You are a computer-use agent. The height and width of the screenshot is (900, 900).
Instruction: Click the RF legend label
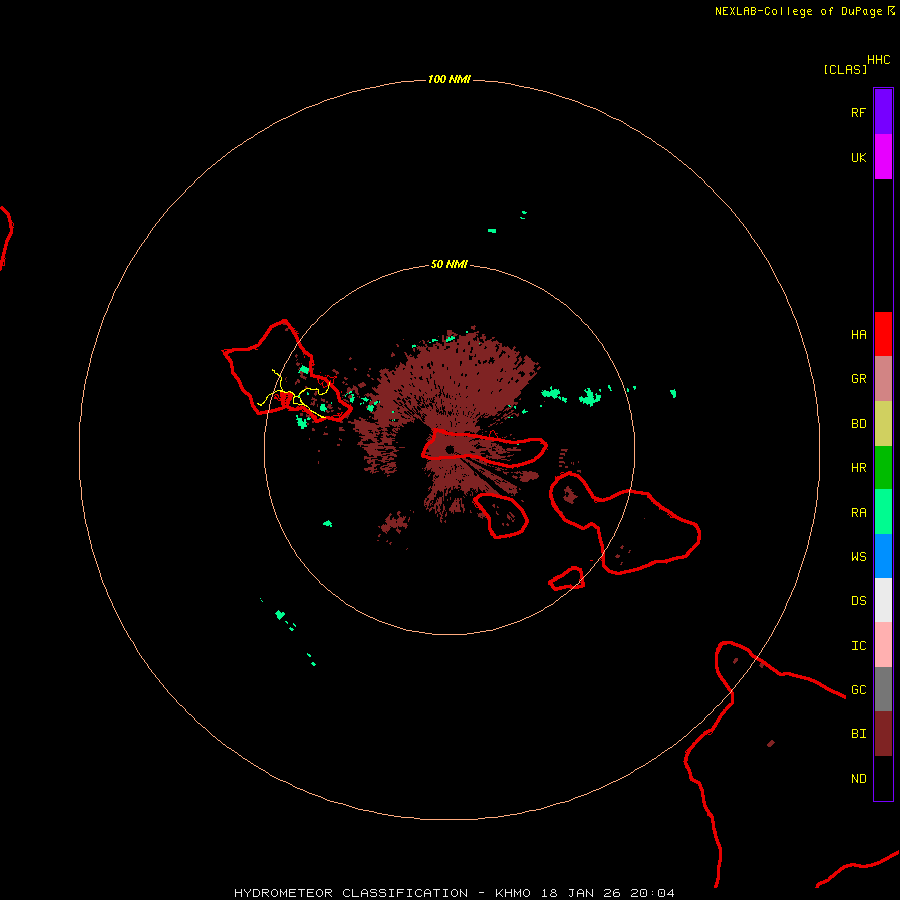(858, 112)
